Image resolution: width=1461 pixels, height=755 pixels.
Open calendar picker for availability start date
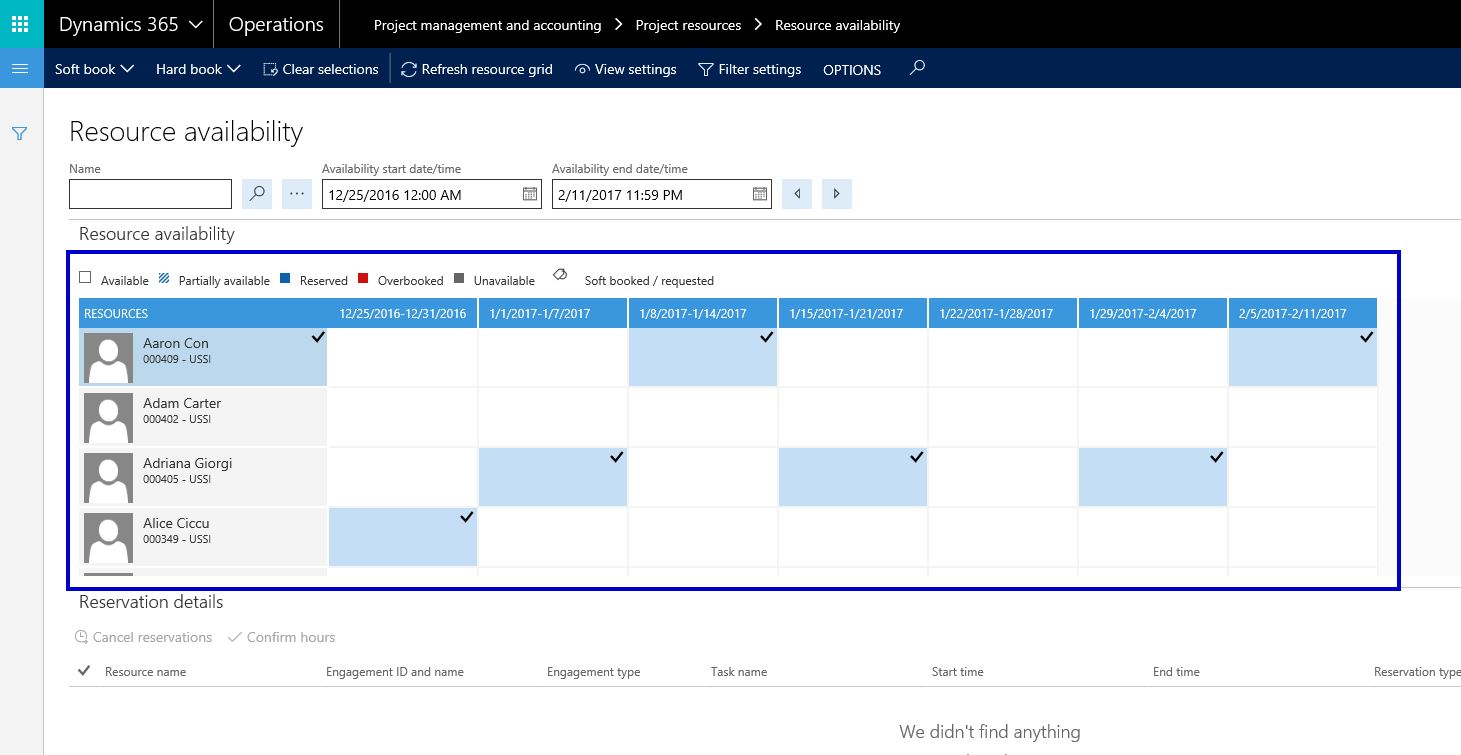click(530, 194)
